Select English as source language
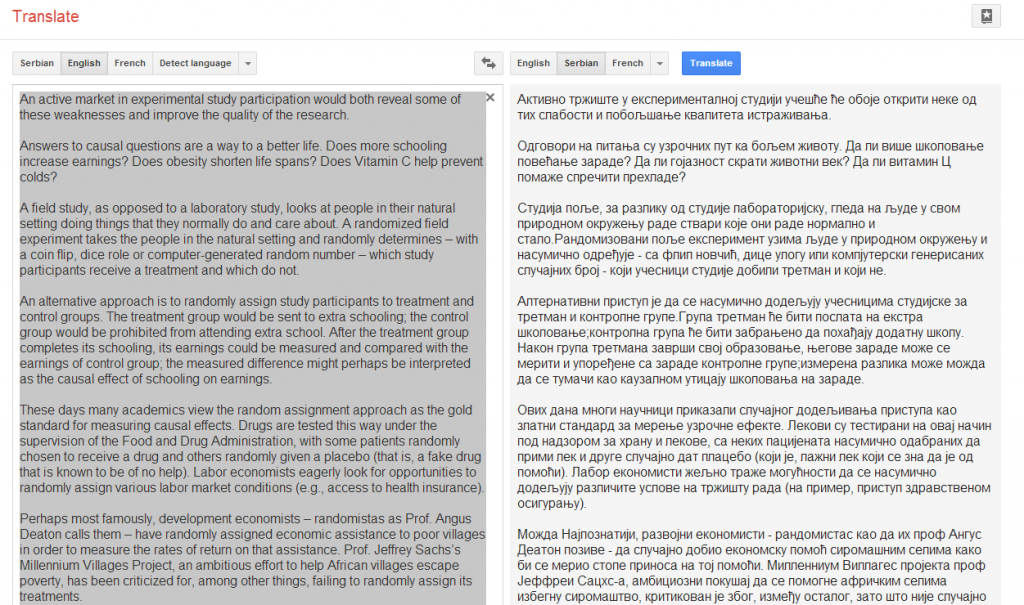1024x605 pixels. click(x=84, y=63)
